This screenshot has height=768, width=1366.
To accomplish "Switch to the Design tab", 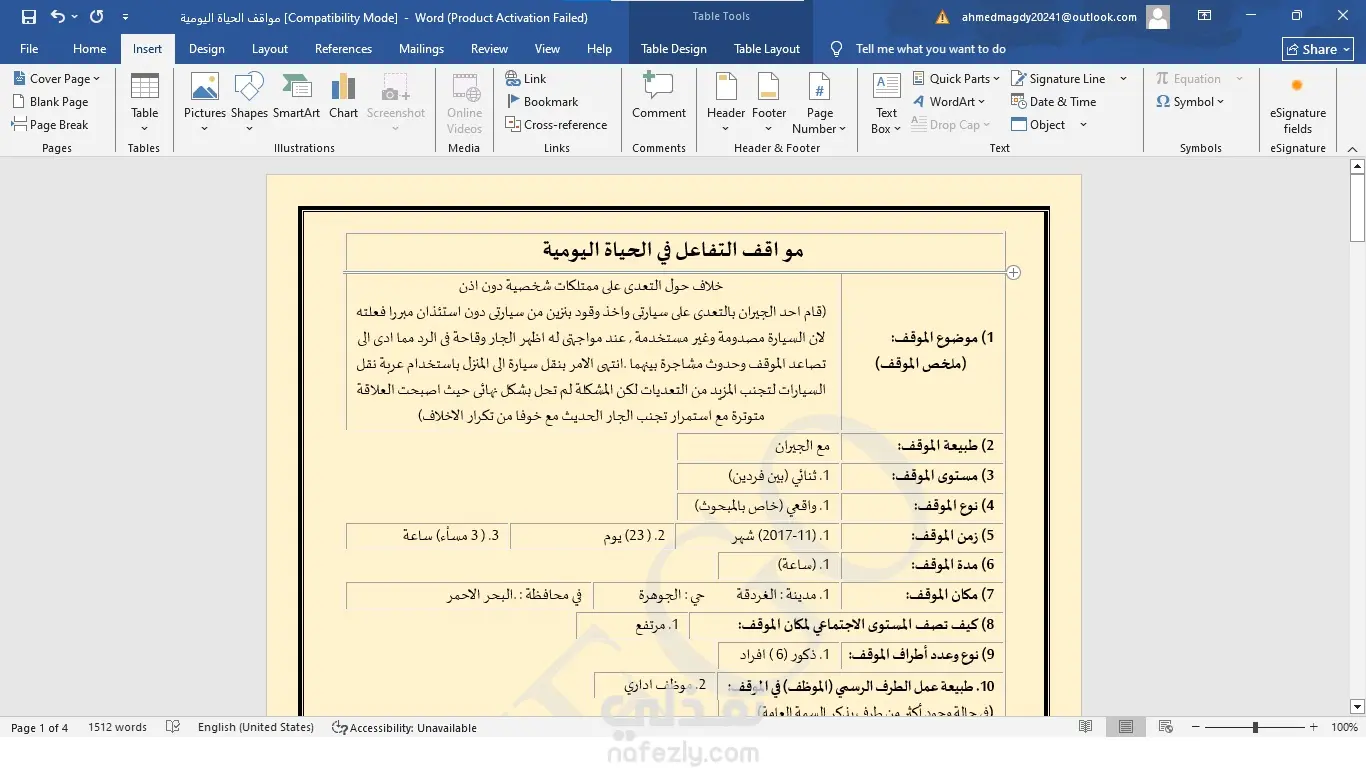I will pyautogui.click(x=206, y=48).
